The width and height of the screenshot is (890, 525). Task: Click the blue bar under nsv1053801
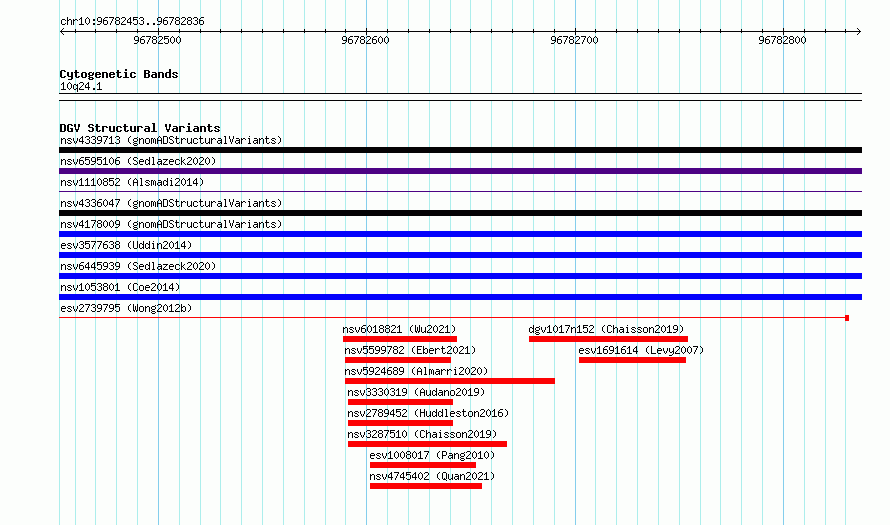(x=460, y=297)
